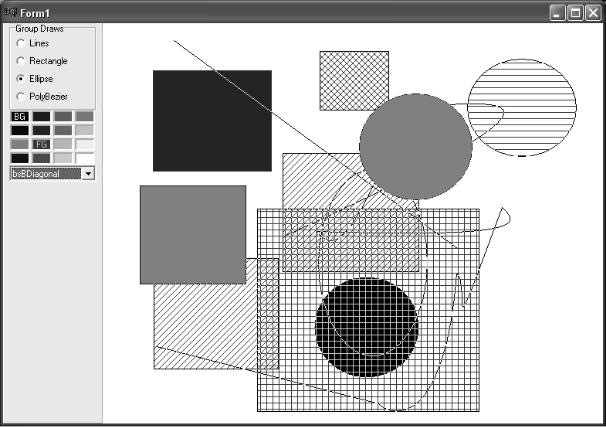
Task: Close the Form1 window
Action: coord(593,13)
